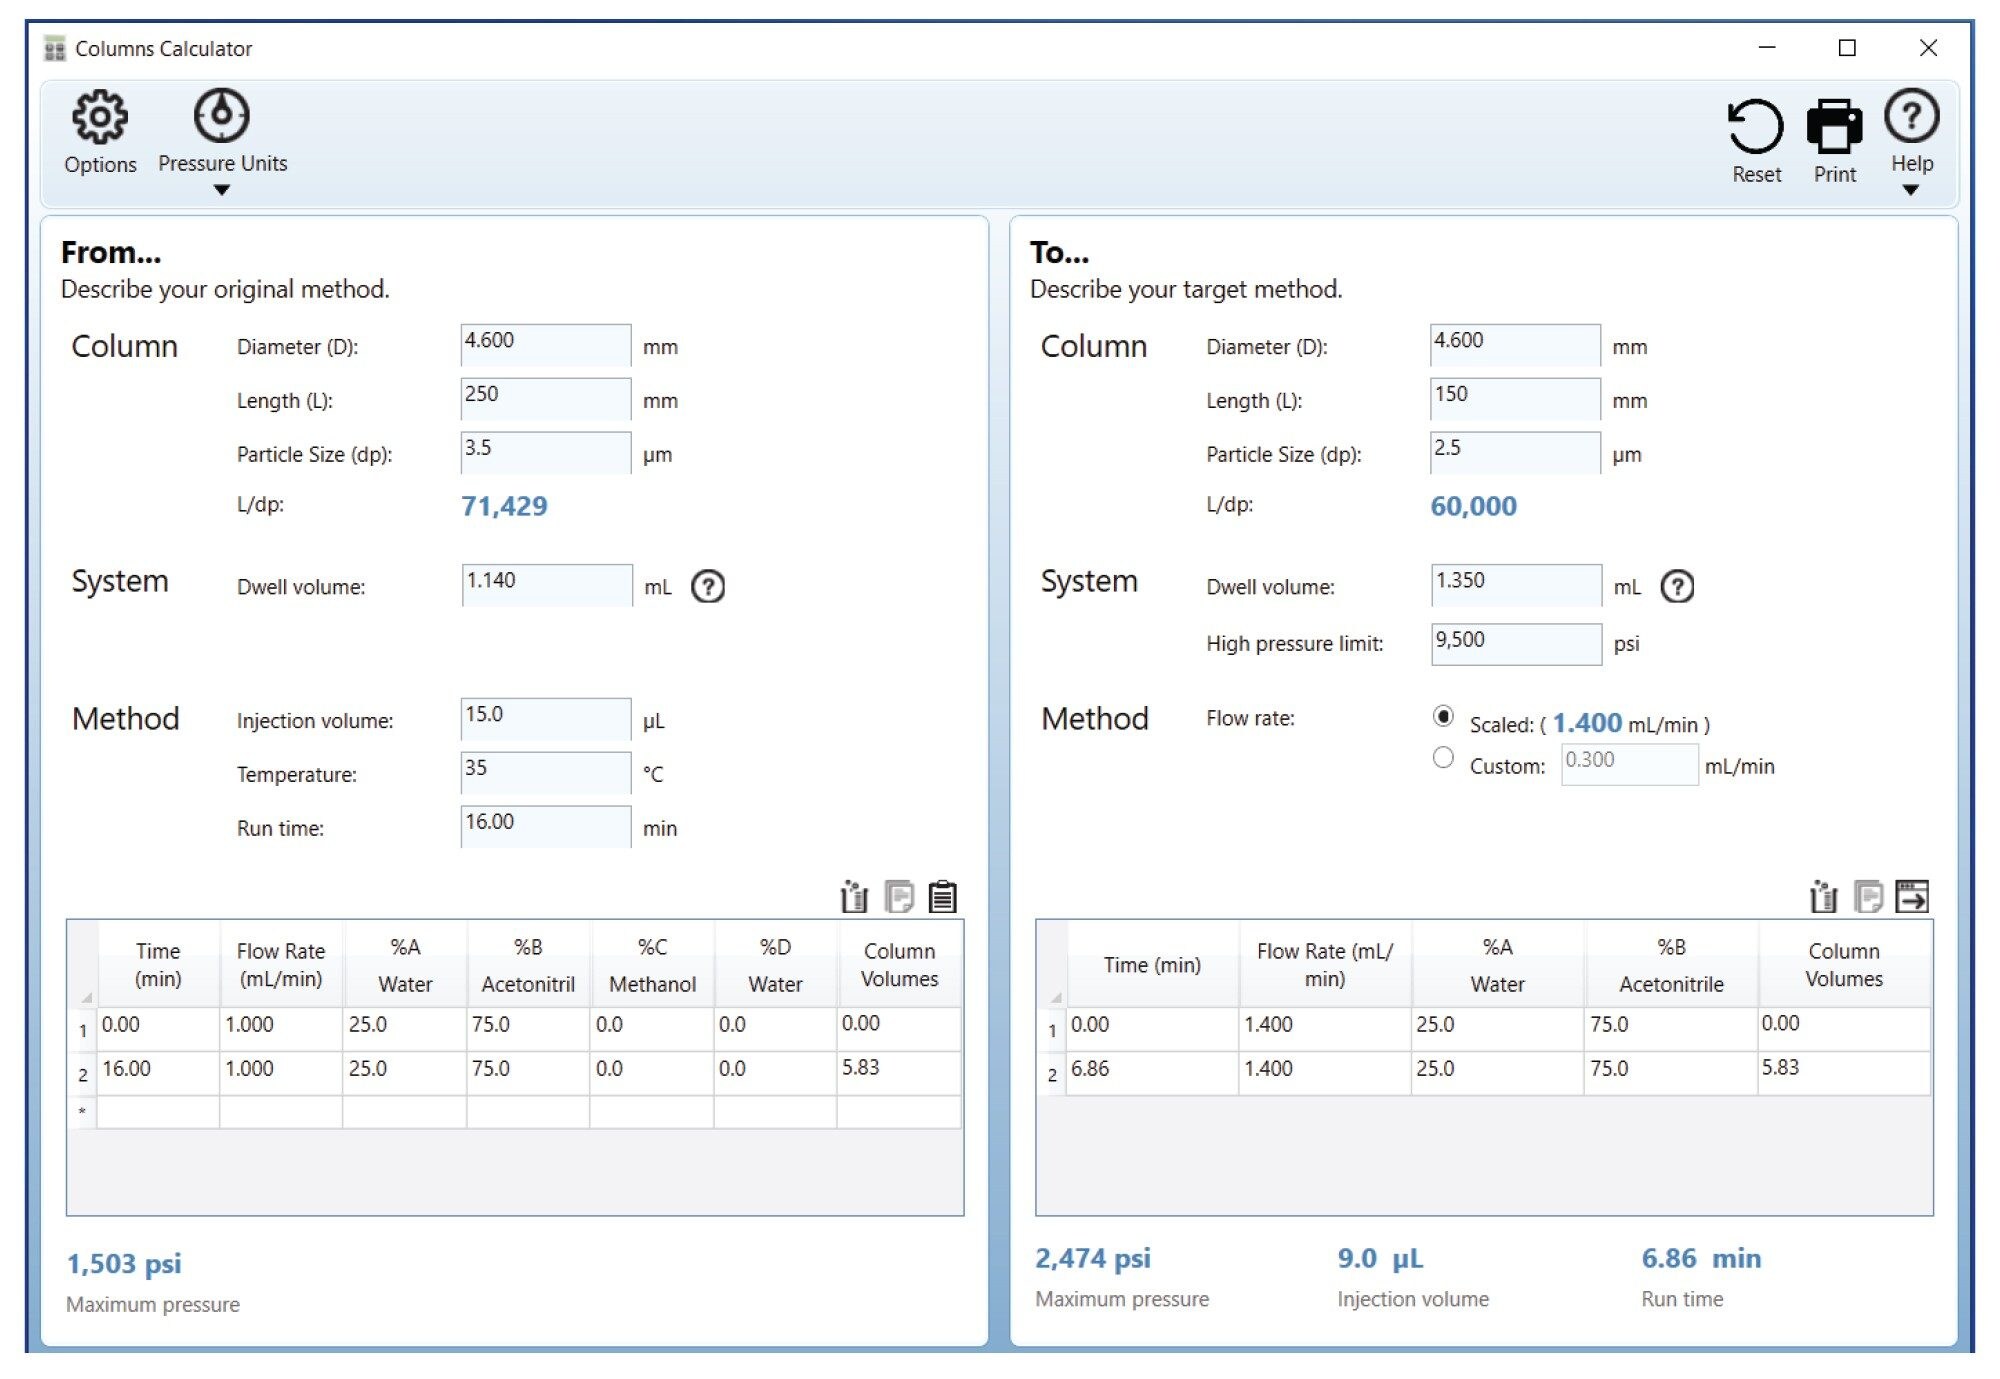Minimize the Columns Calculator window
Viewport: 2000px width, 1379px height.
point(1767,48)
